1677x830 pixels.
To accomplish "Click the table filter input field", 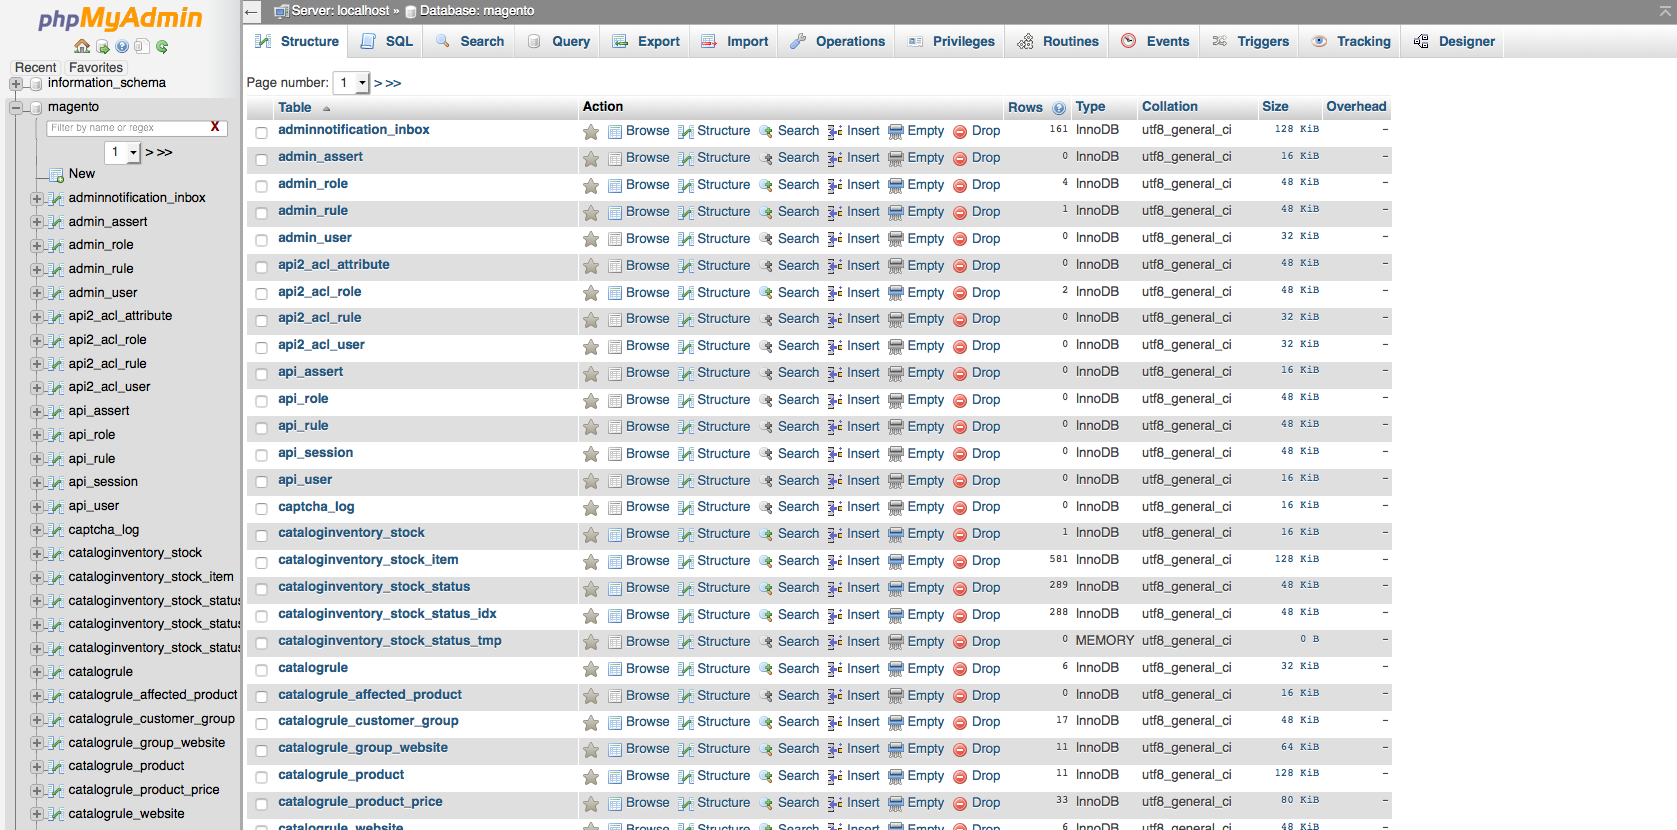I will coord(125,128).
